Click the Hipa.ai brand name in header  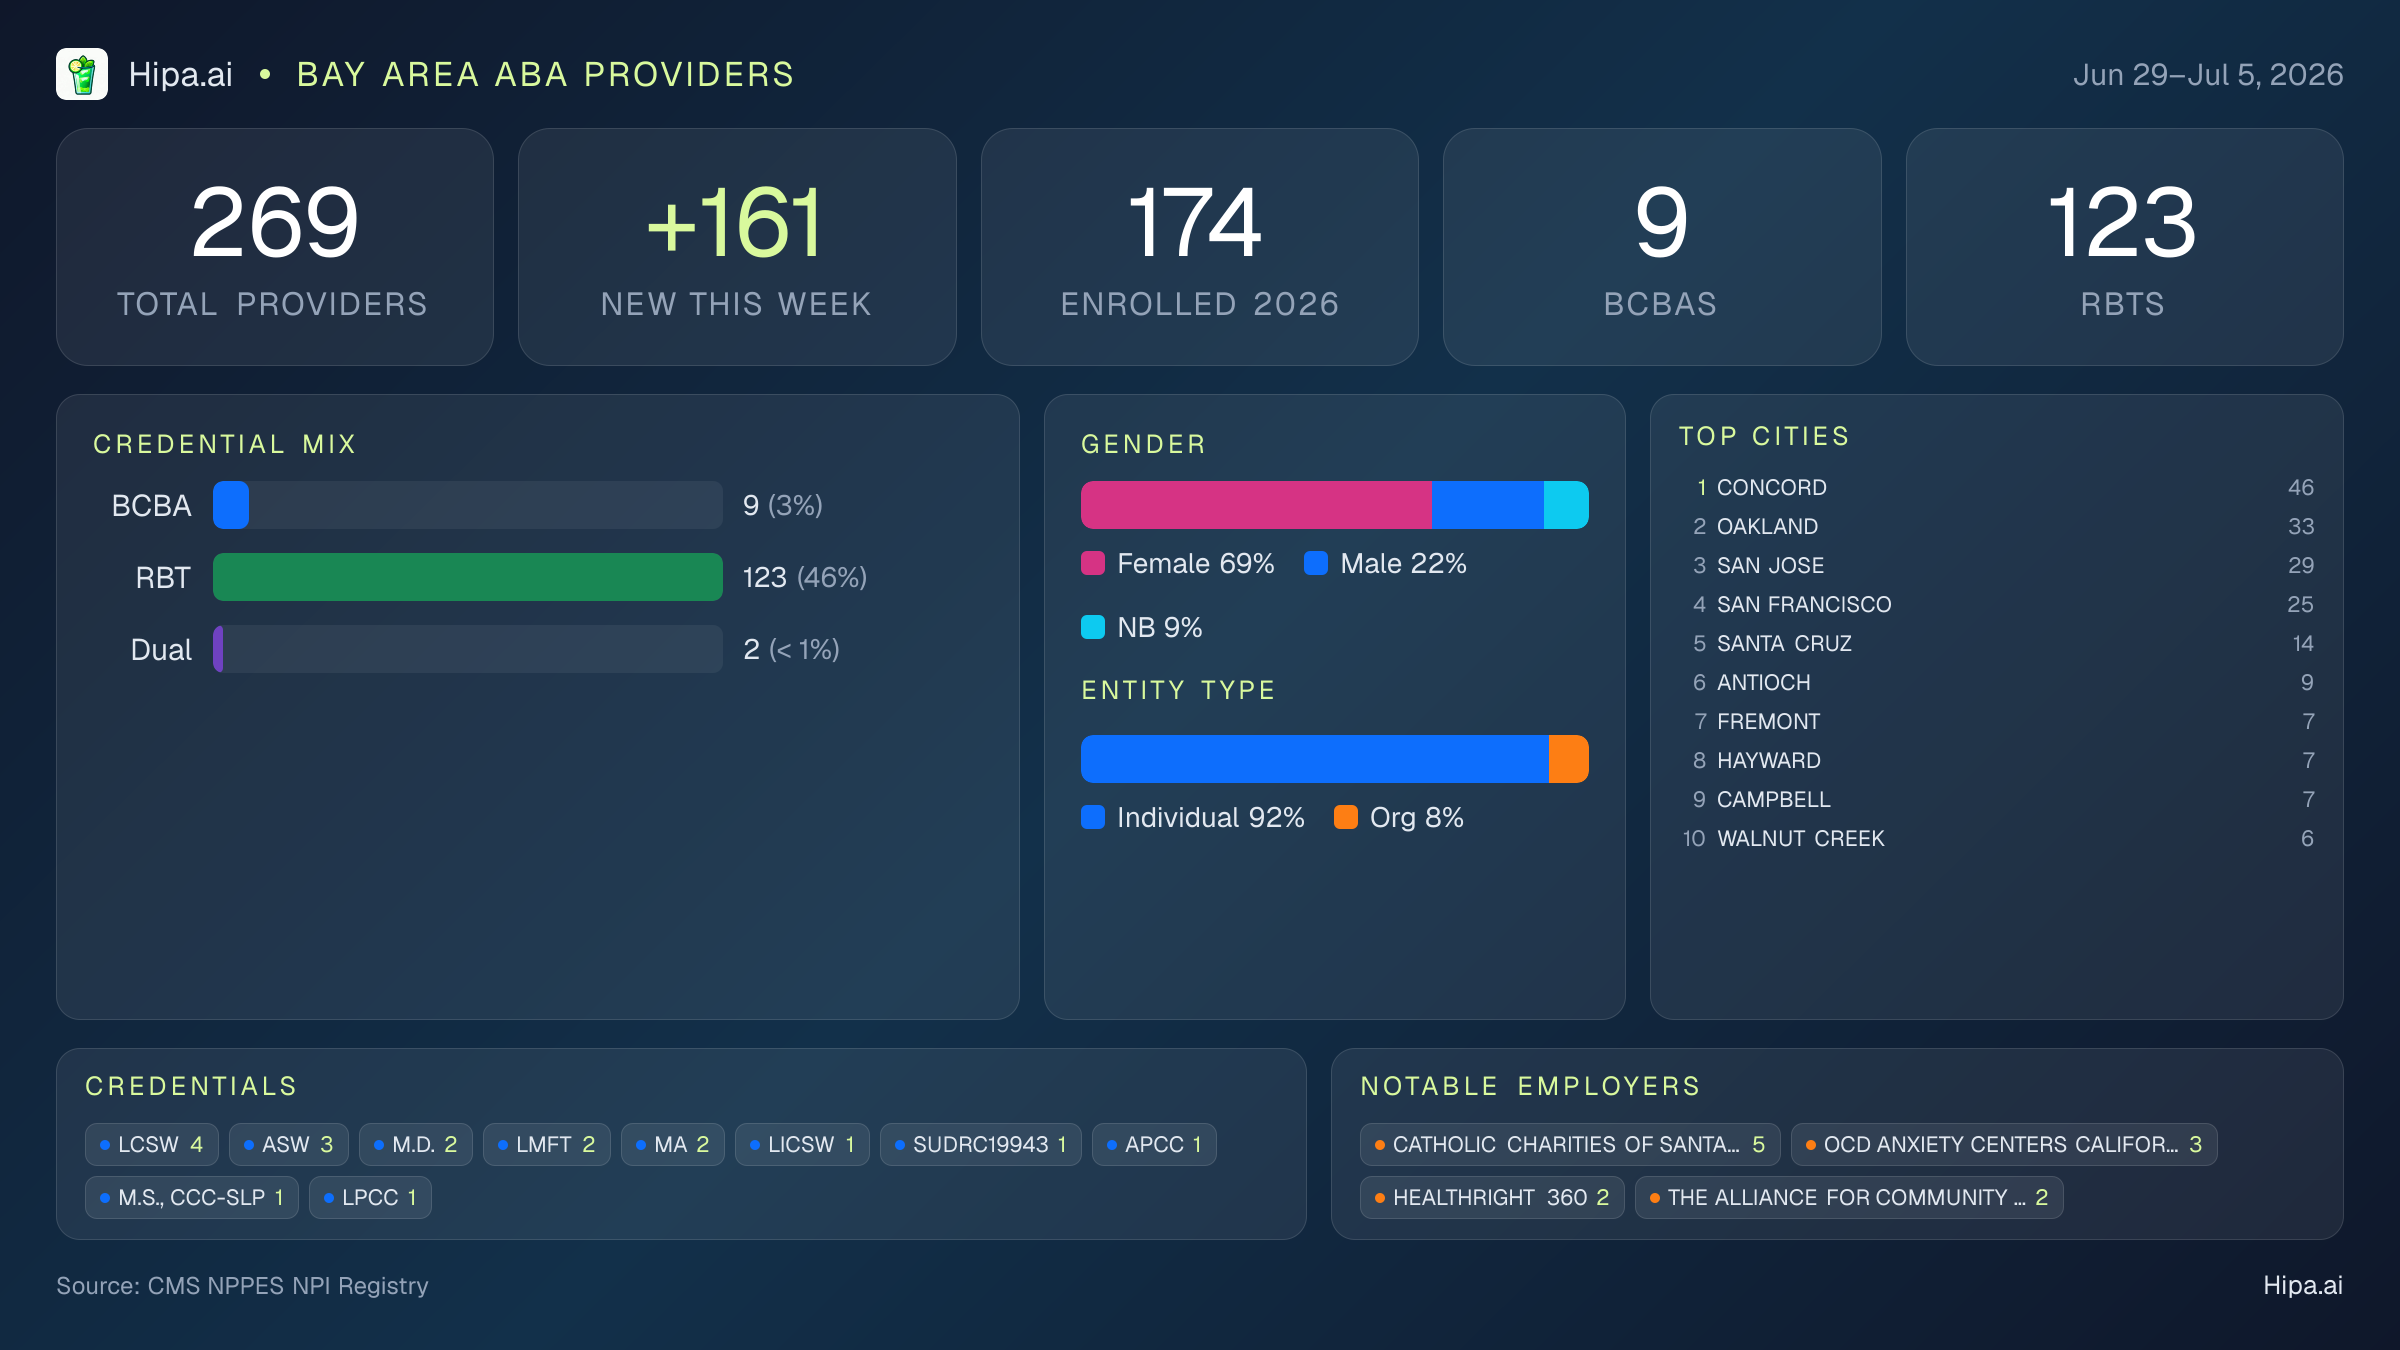pyautogui.click(x=181, y=74)
